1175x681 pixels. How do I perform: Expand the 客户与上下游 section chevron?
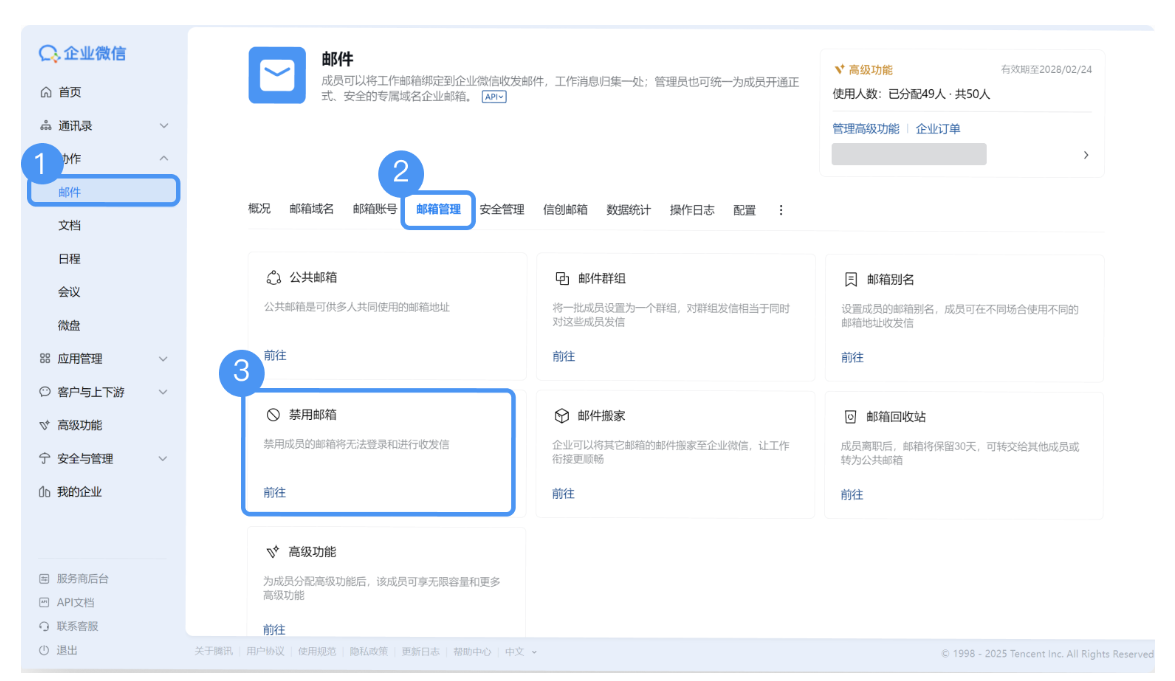[x=163, y=392]
